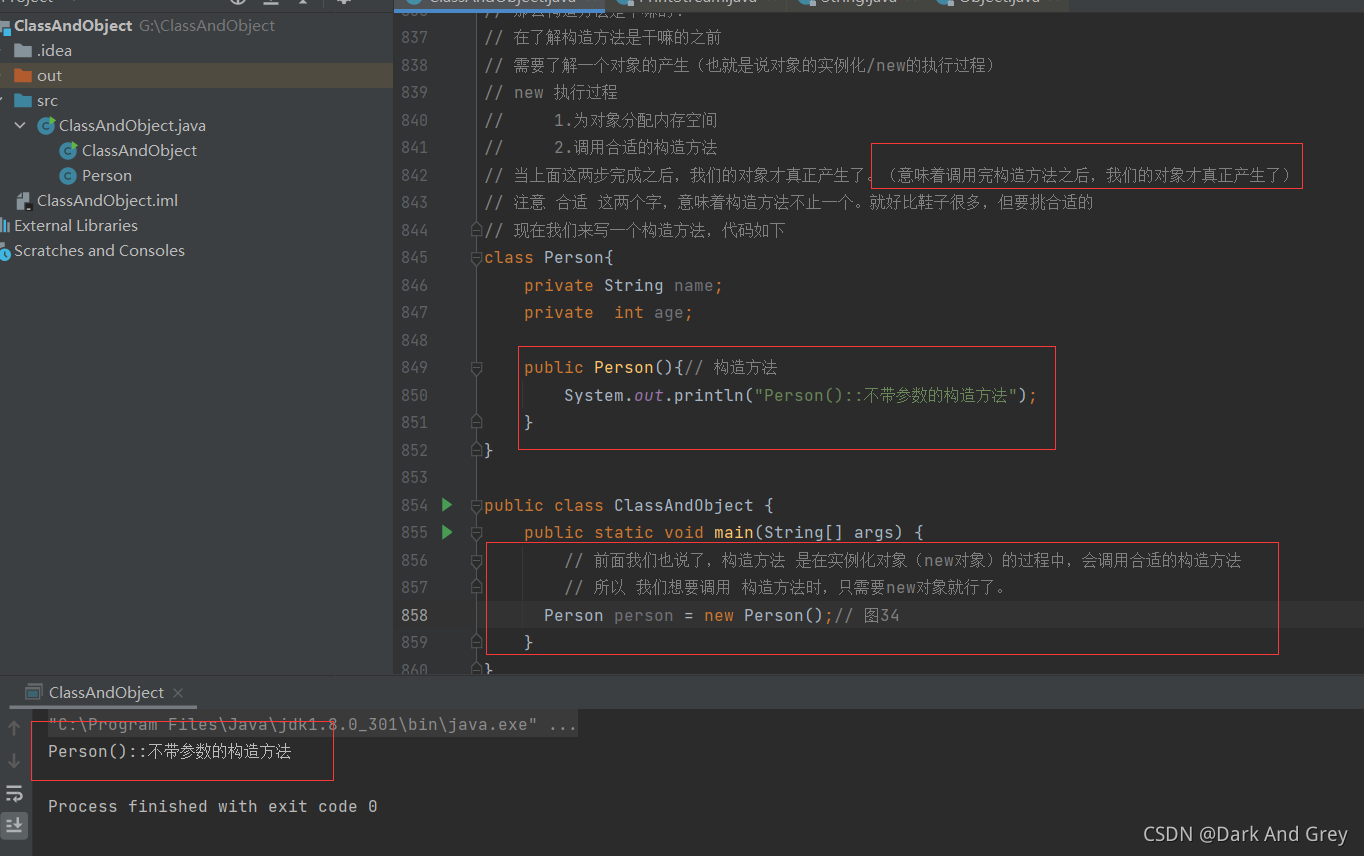Image resolution: width=1364 pixels, height=856 pixels.
Task: Open ClassAndObject.iml in the project tree
Action: pos(107,200)
